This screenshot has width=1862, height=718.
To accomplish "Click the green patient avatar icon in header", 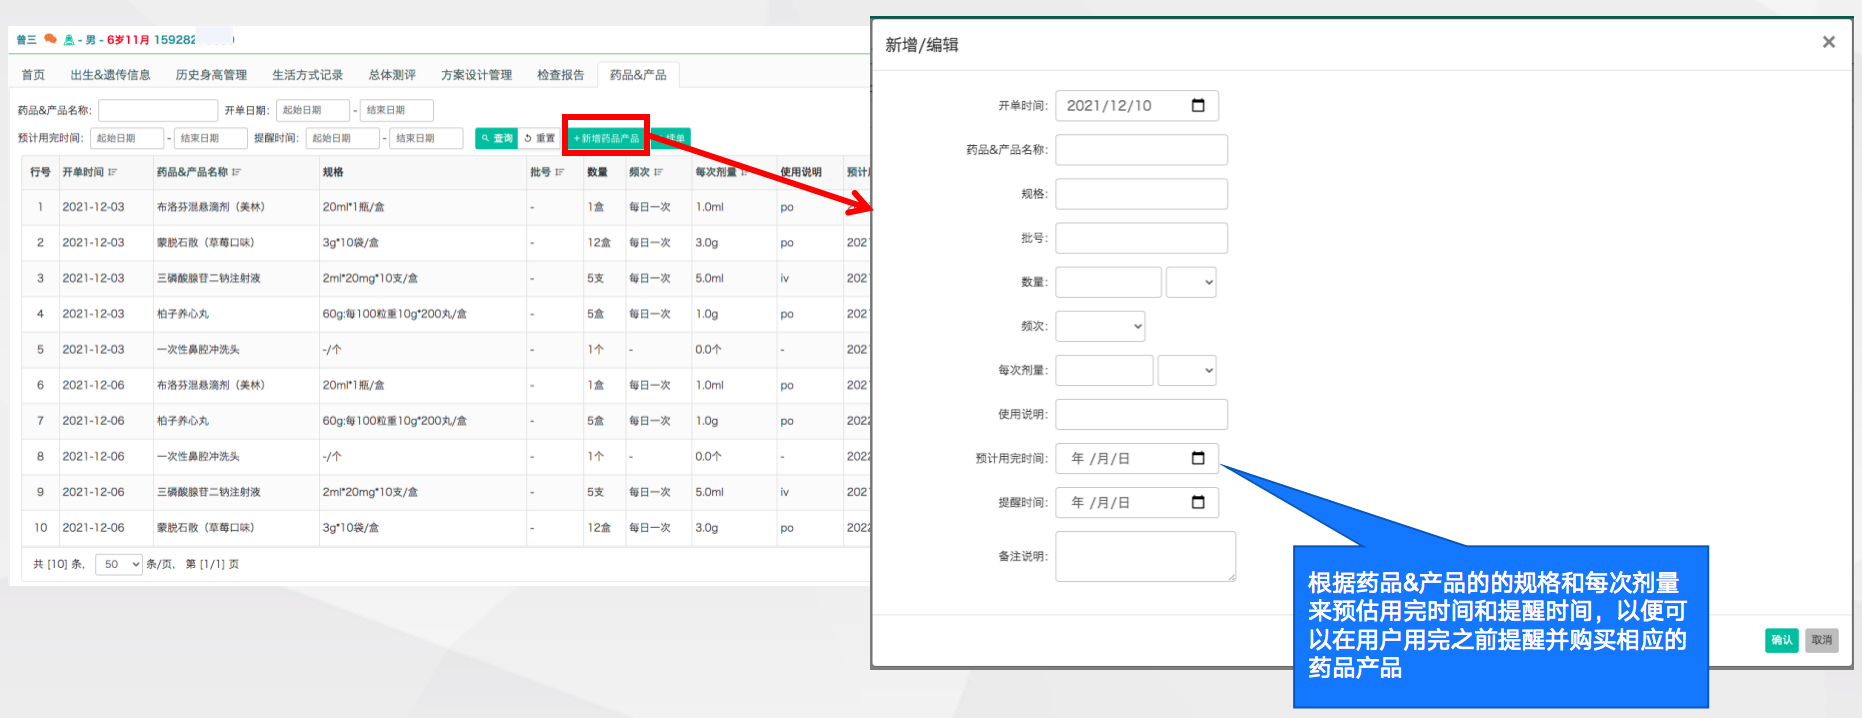I will point(69,40).
